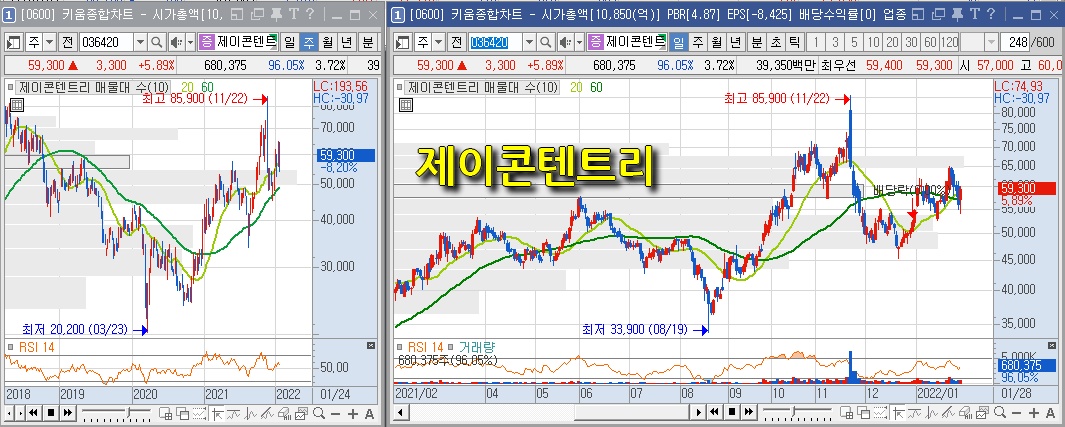Image resolution: width=1065 pixels, height=427 pixels.
Task: Click the 5 period button in right toolbar
Action: [854, 43]
